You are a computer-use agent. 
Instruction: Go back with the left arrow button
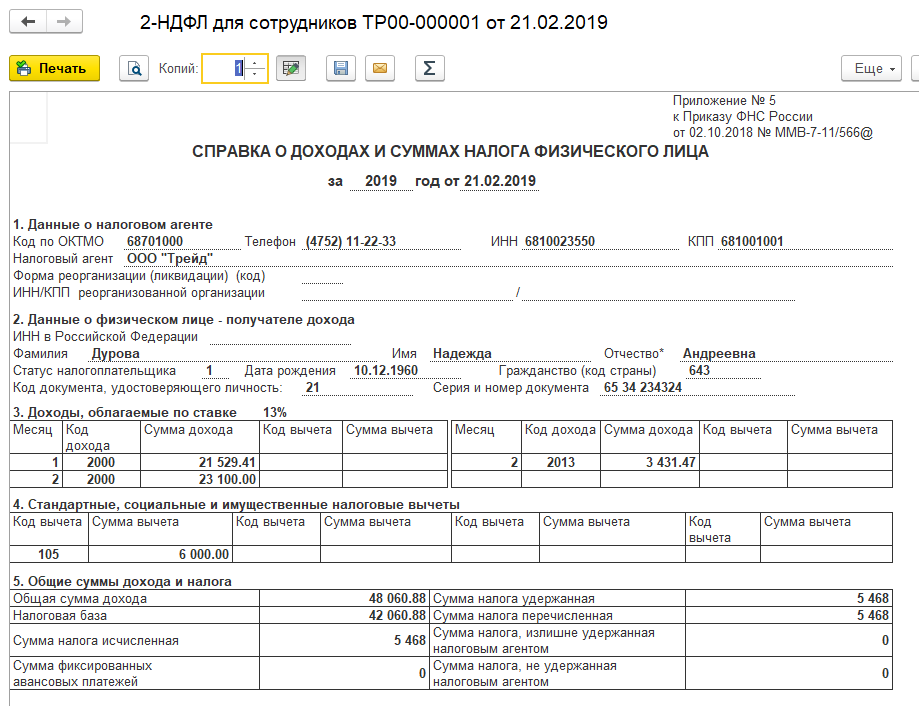tap(28, 22)
